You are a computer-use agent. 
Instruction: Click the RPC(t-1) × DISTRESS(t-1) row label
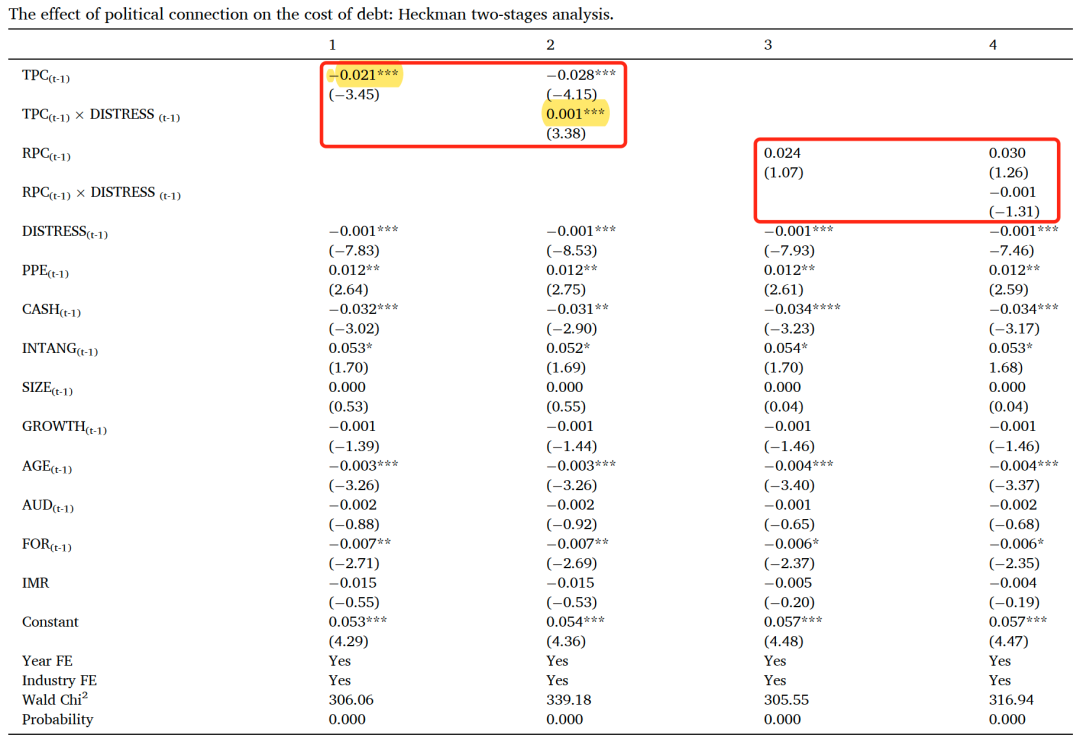coord(101,193)
